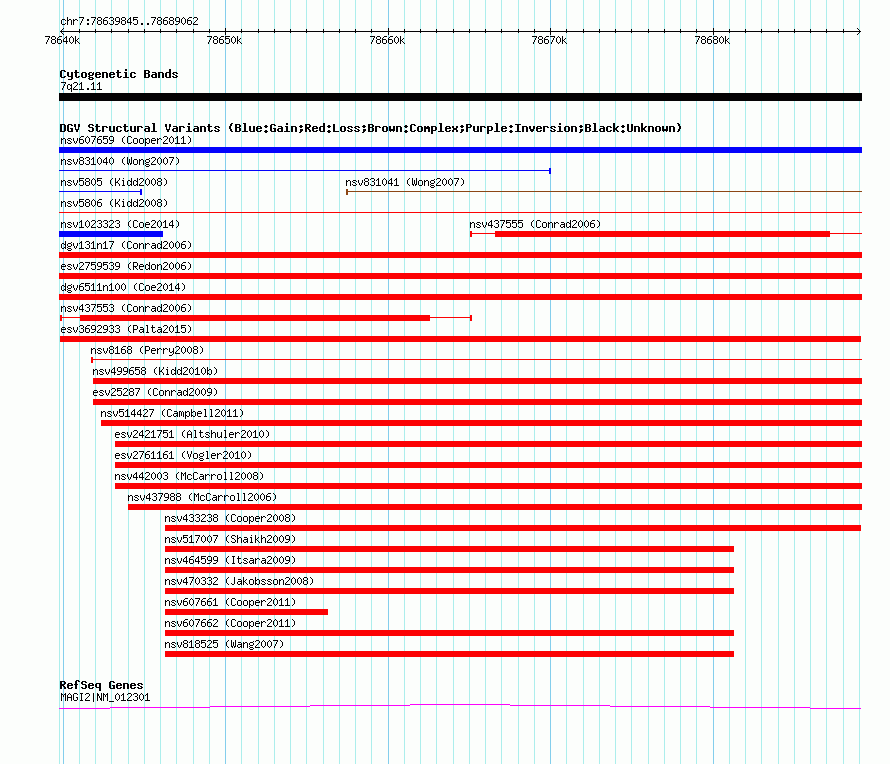This screenshot has width=890, height=764.
Task: Open variant nsv607662 (Cooper2011)
Action: click(x=230, y=623)
